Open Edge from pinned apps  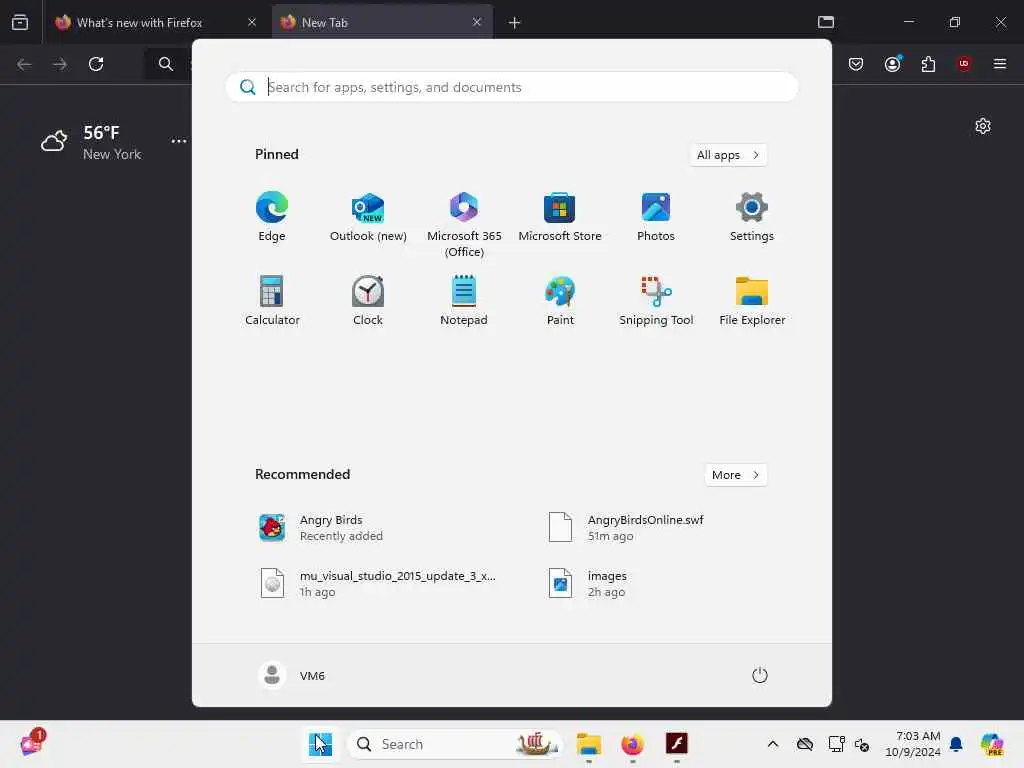pyautogui.click(x=272, y=217)
